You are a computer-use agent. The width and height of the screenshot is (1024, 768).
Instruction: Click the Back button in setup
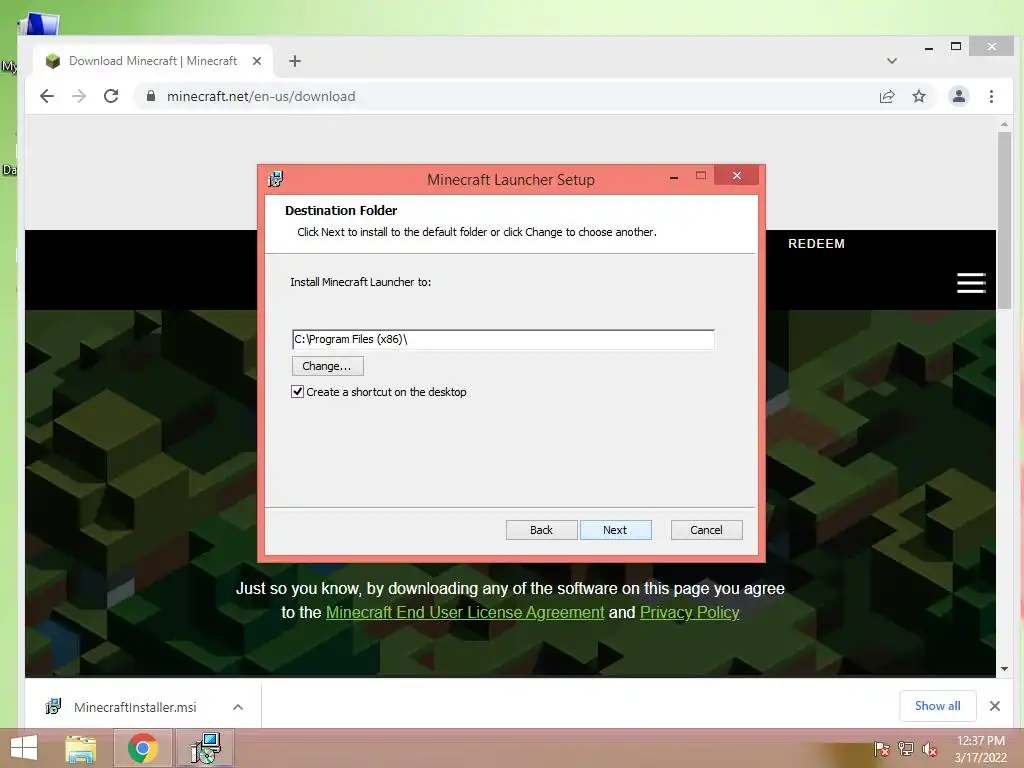click(x=541, y=530)
